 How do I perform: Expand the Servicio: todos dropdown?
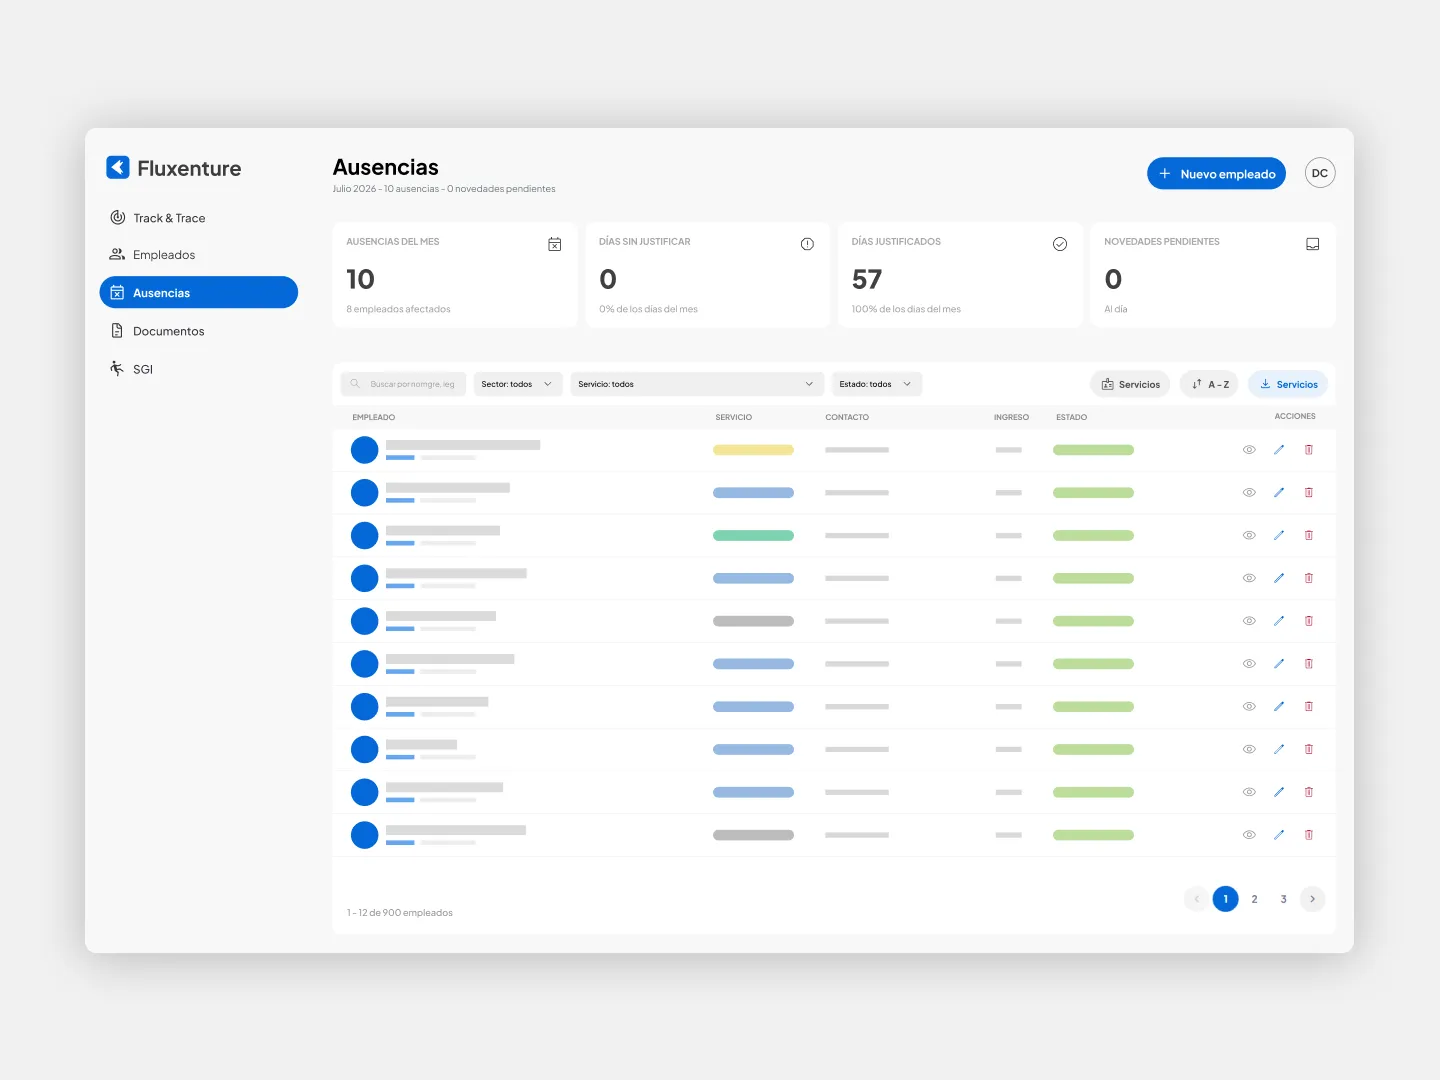pyautogui.click(x=697, y=384)
